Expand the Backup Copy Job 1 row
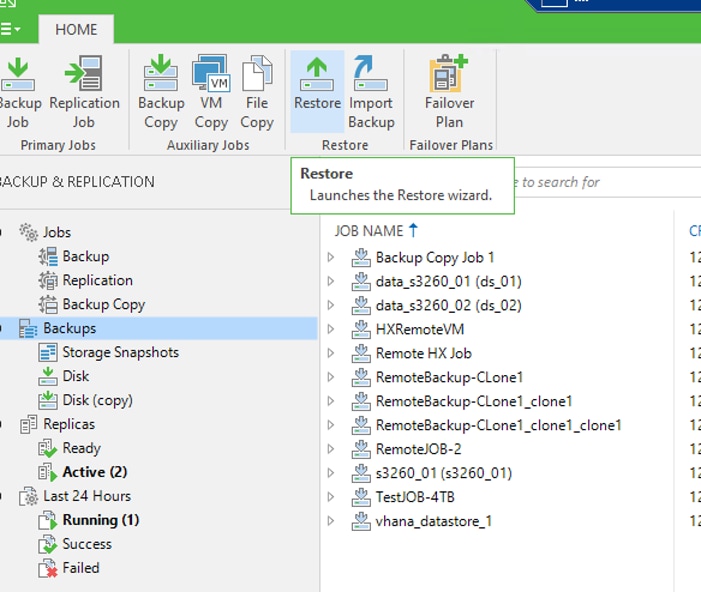 [x=331, y=258]
